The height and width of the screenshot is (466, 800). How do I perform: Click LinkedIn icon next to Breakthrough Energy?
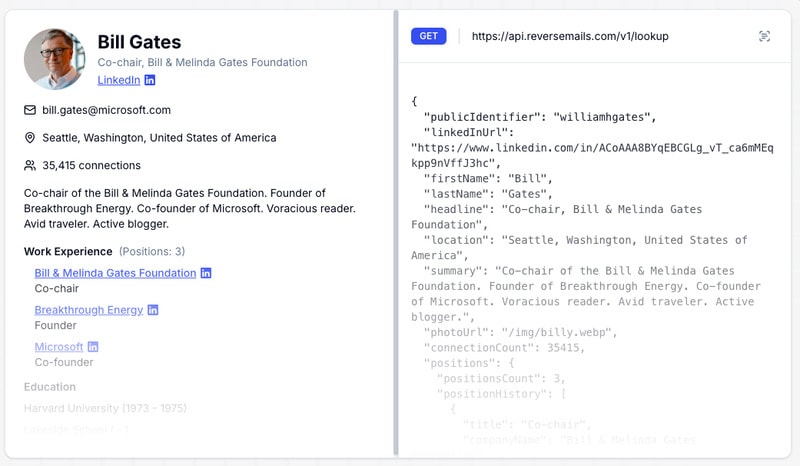[153, 310]
